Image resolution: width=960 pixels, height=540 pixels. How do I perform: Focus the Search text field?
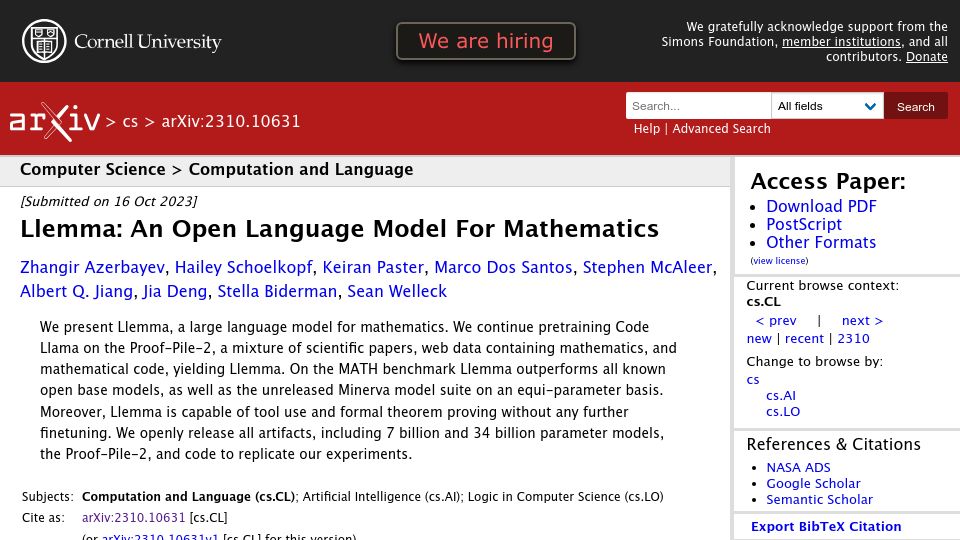698,106
